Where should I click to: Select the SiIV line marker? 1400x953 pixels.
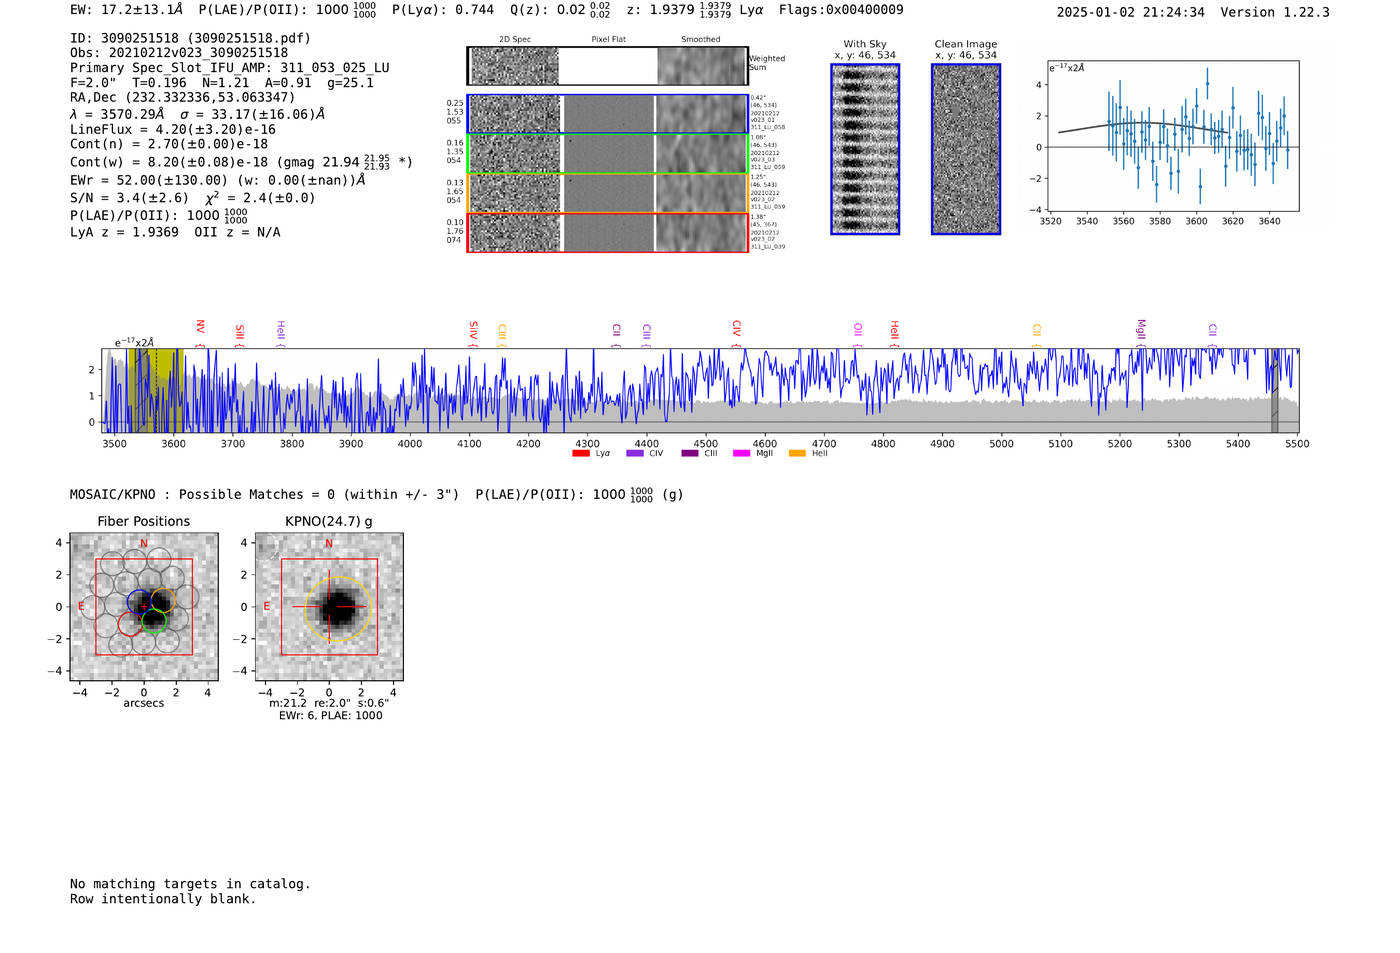click(x=474, y=334)
